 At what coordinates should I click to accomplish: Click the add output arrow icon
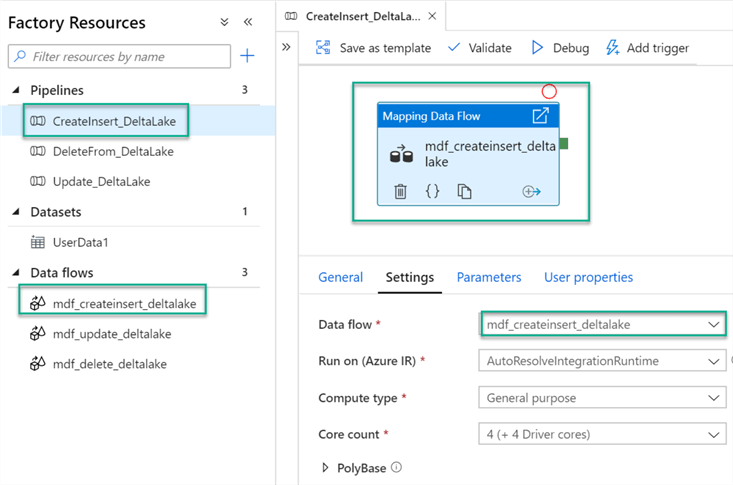click(x=531, y=191)
